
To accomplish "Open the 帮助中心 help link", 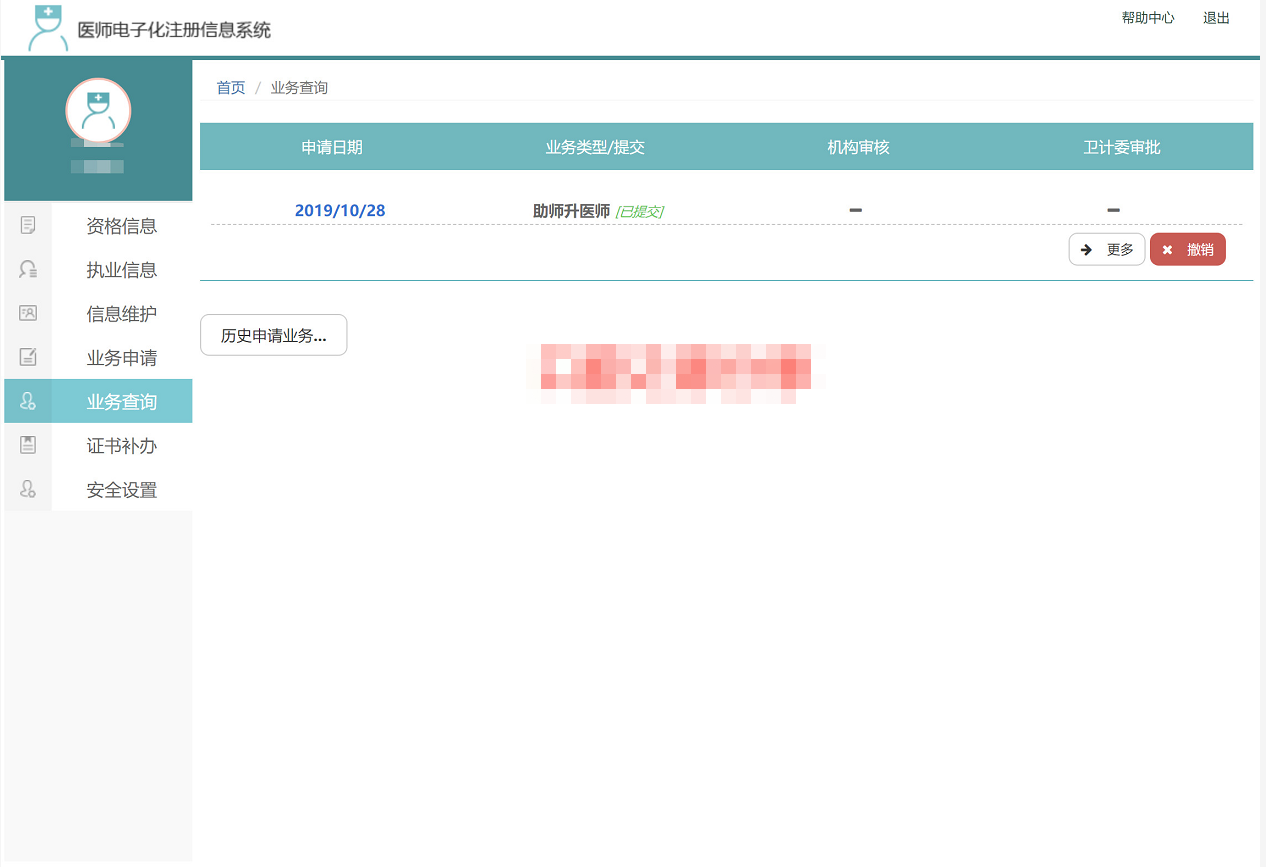I will [1148, 17].
